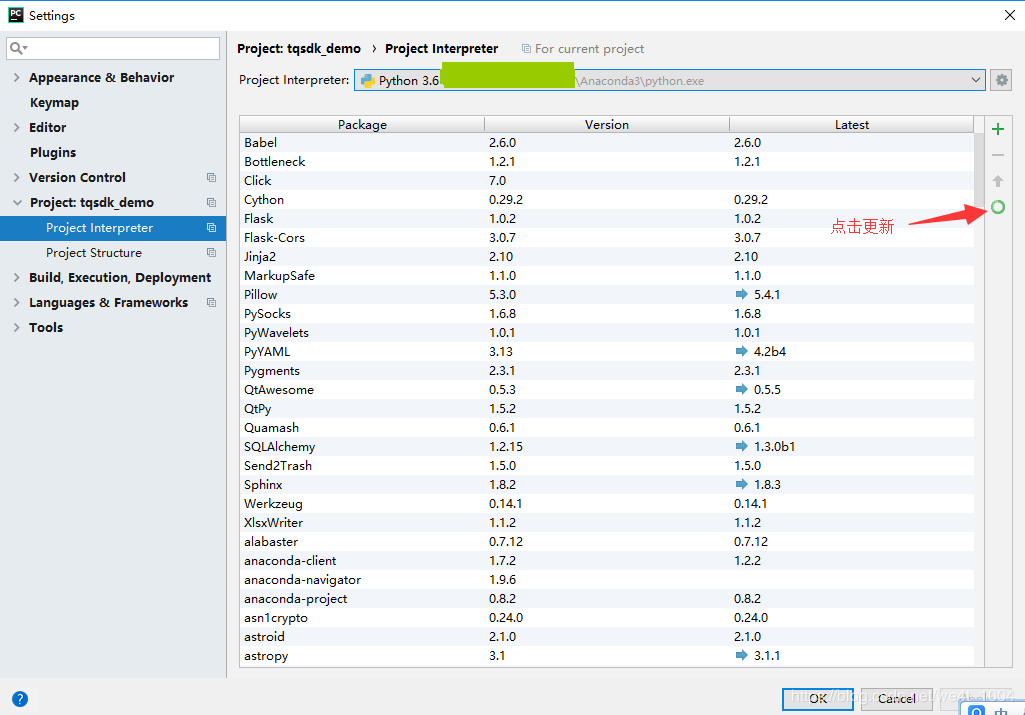Click the search magnifier icon in settings
Image resolution: width=1025 pixels, height=715 pixels.
tap(18, 48)
